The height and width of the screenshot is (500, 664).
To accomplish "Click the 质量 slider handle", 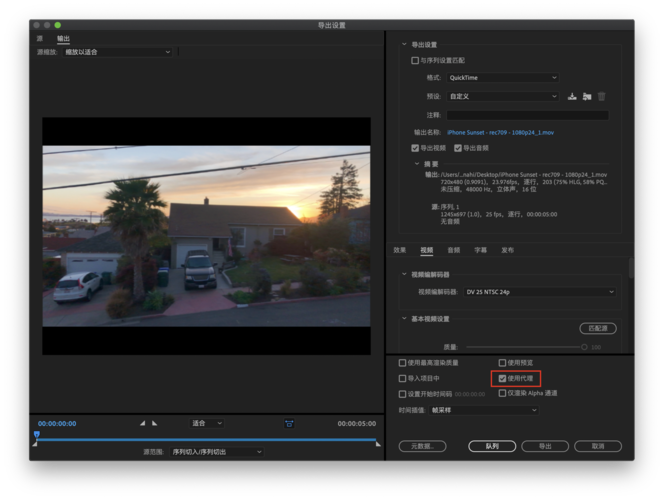I will [x=584, y=347].
